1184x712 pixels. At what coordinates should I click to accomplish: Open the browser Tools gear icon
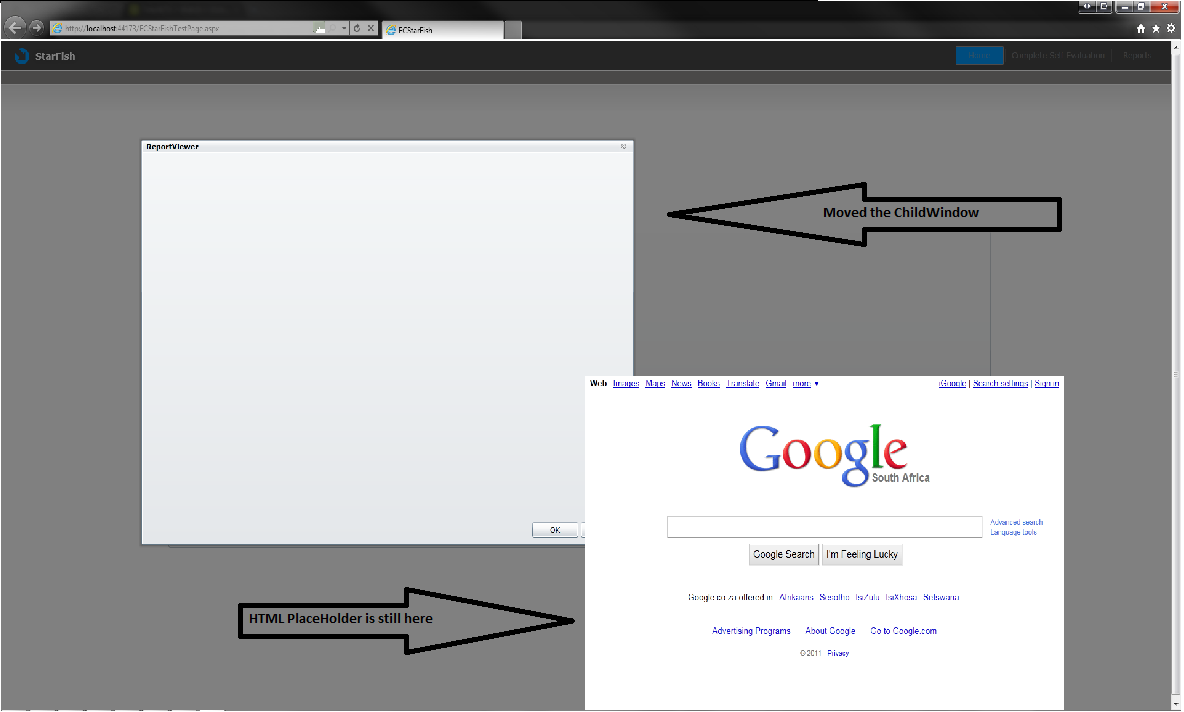click(1171, 29)
